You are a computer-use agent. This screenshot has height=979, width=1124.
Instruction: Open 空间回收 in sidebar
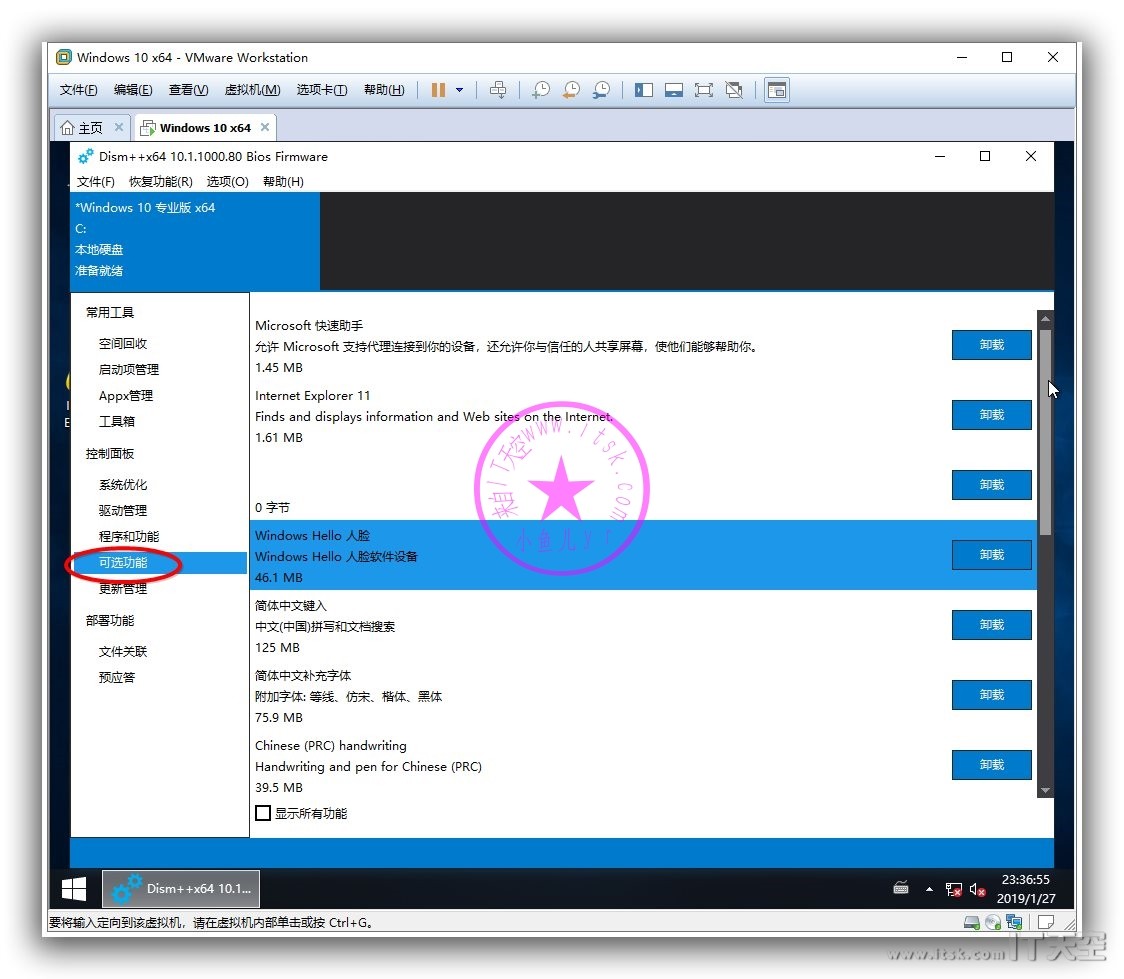coord(123,343)
